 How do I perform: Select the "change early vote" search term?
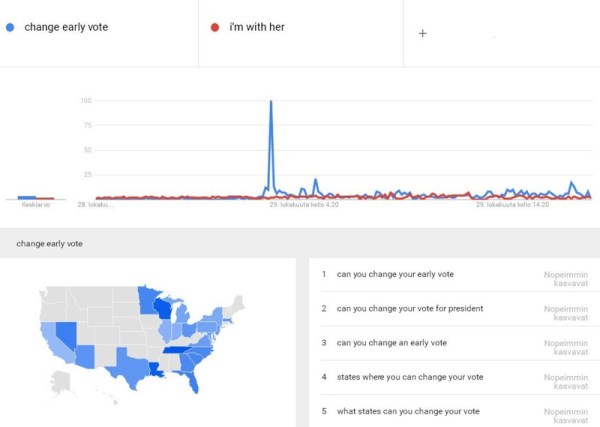coord(66,27)
